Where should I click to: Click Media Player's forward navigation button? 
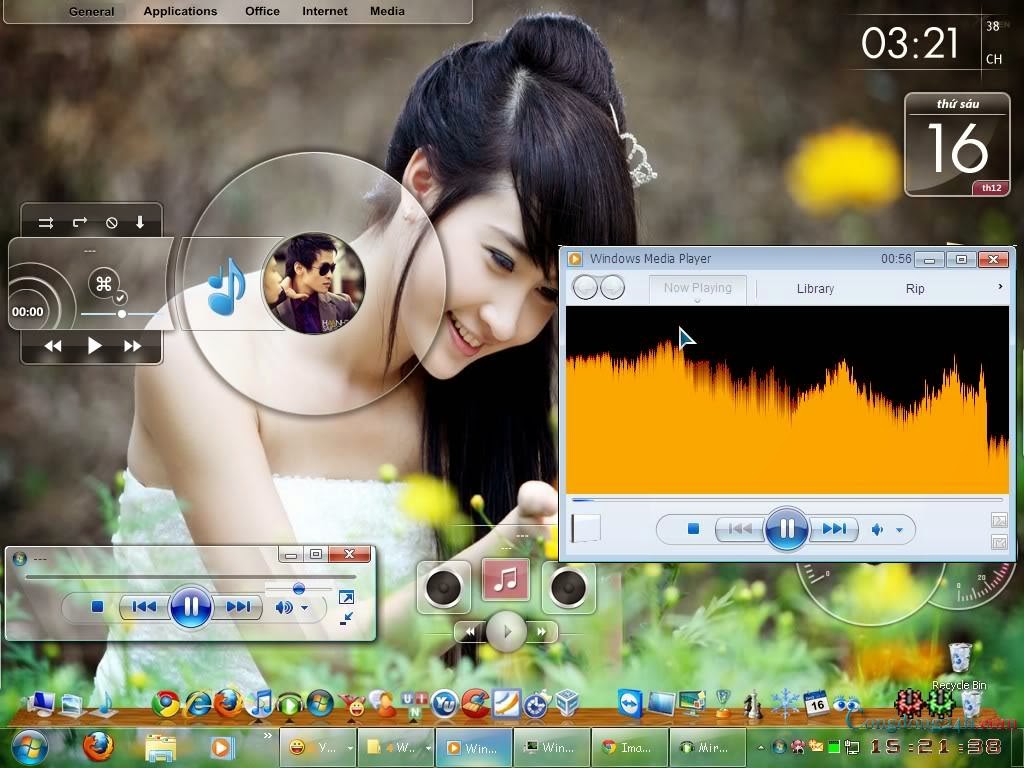tap(612, 287)
